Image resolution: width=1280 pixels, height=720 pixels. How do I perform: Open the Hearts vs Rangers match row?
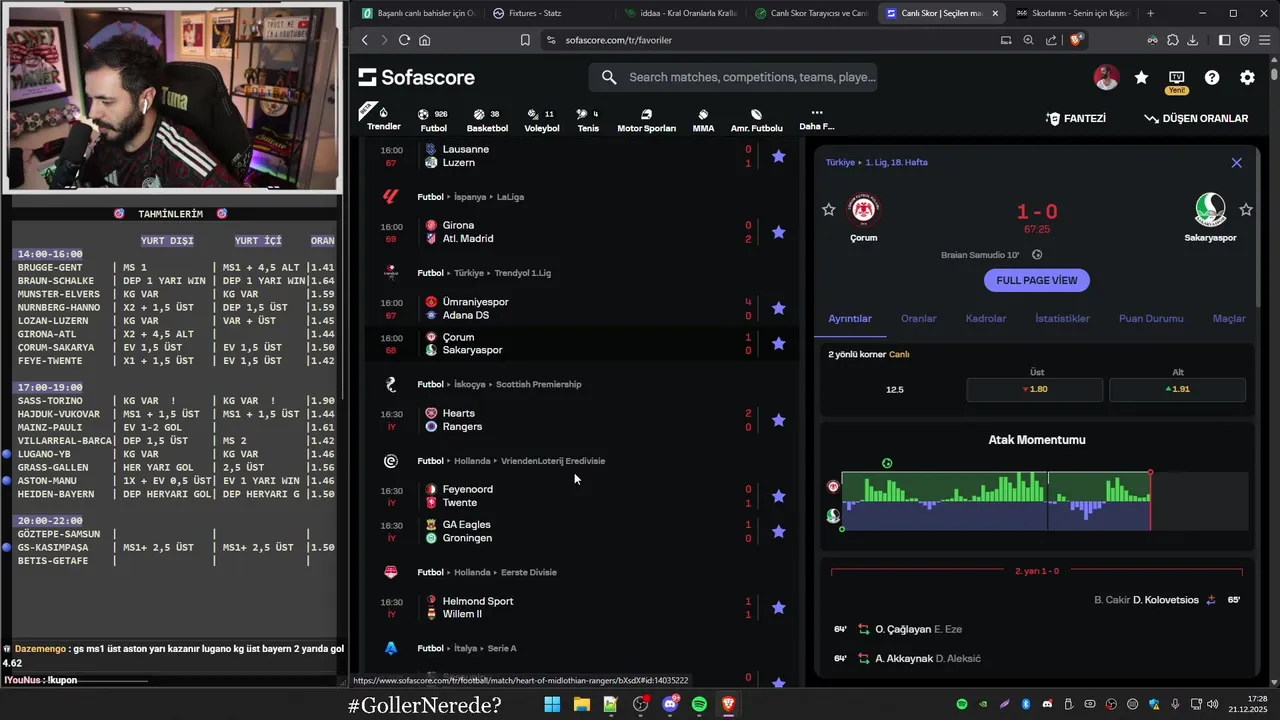(580, 420)
